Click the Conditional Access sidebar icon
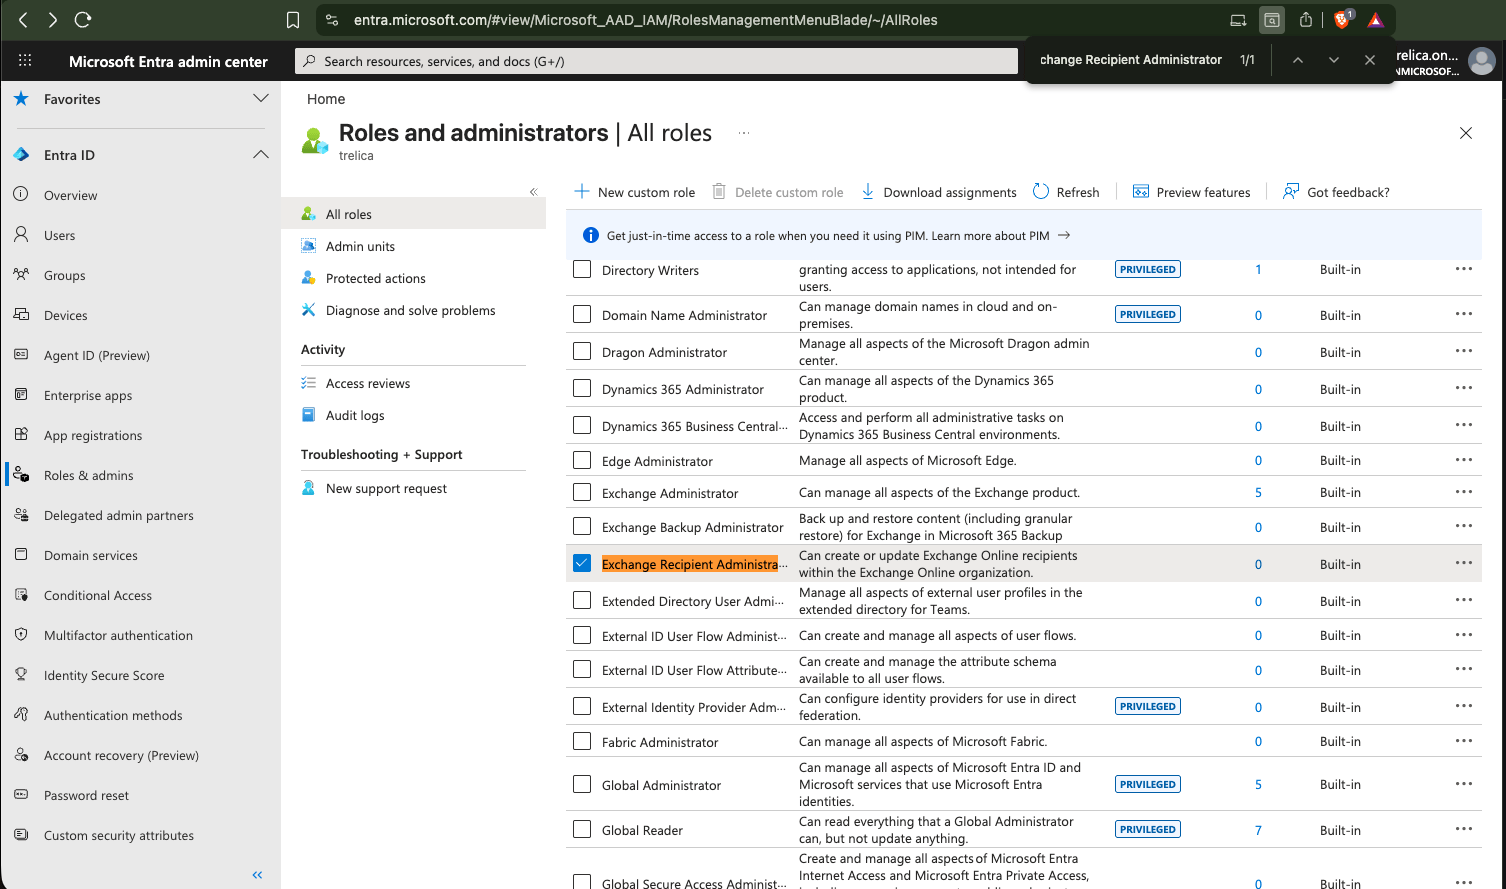 click(21, 594)
